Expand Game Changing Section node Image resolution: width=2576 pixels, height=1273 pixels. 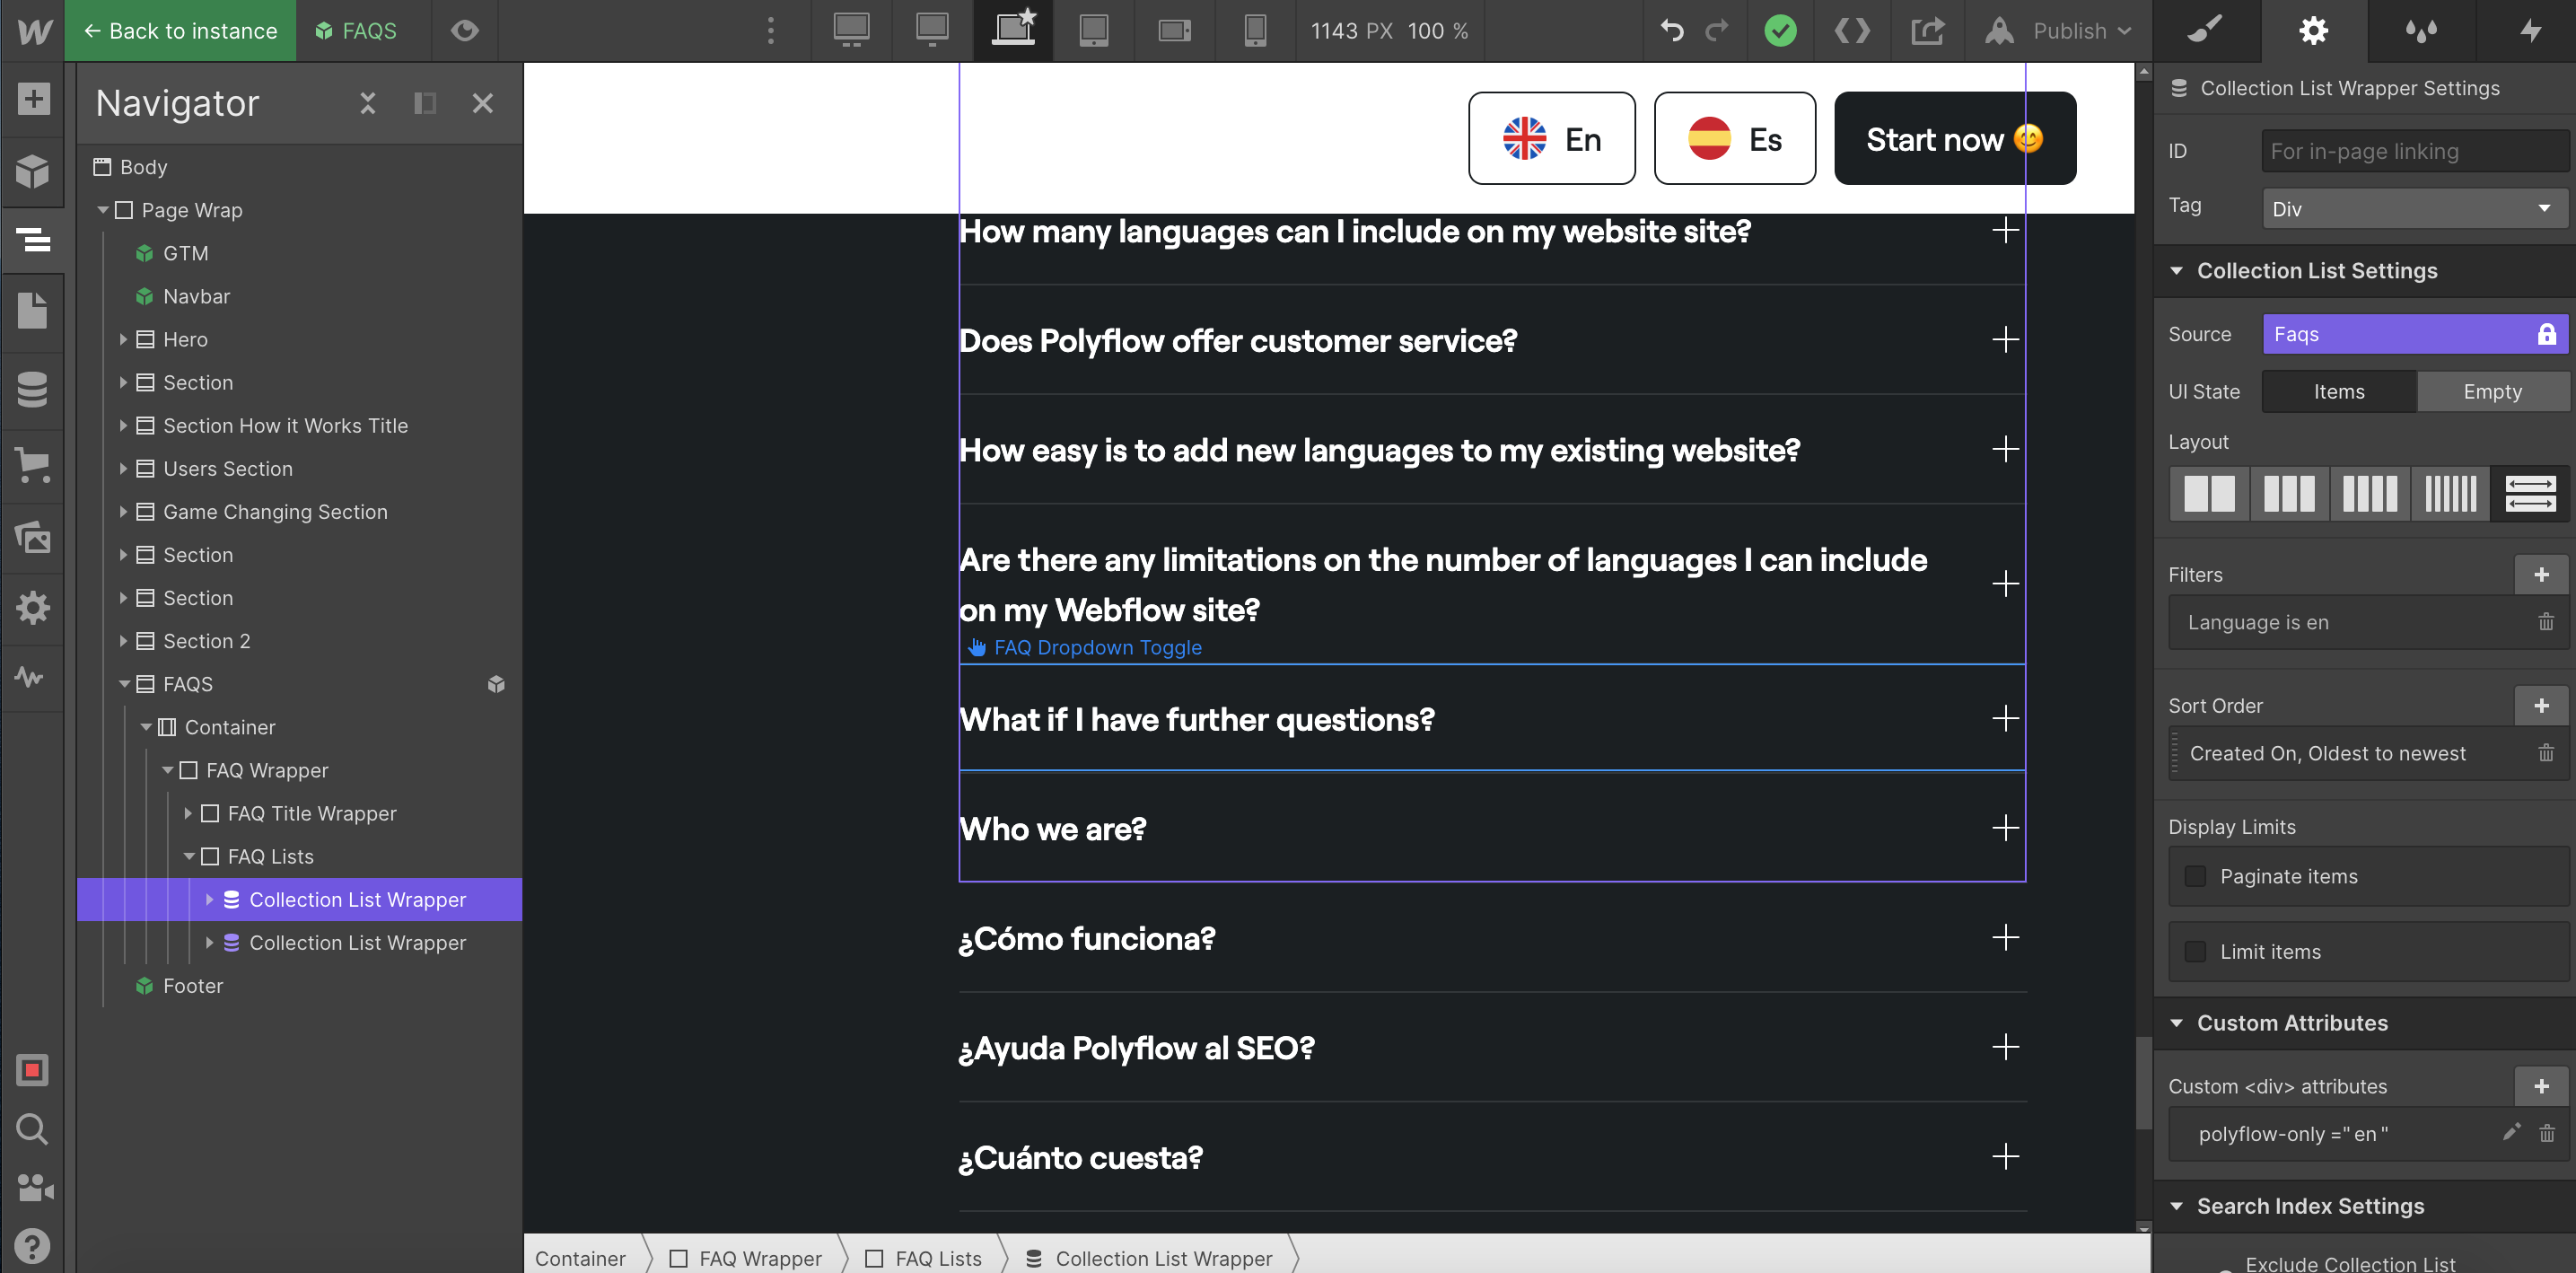click(x=123, y=512)
